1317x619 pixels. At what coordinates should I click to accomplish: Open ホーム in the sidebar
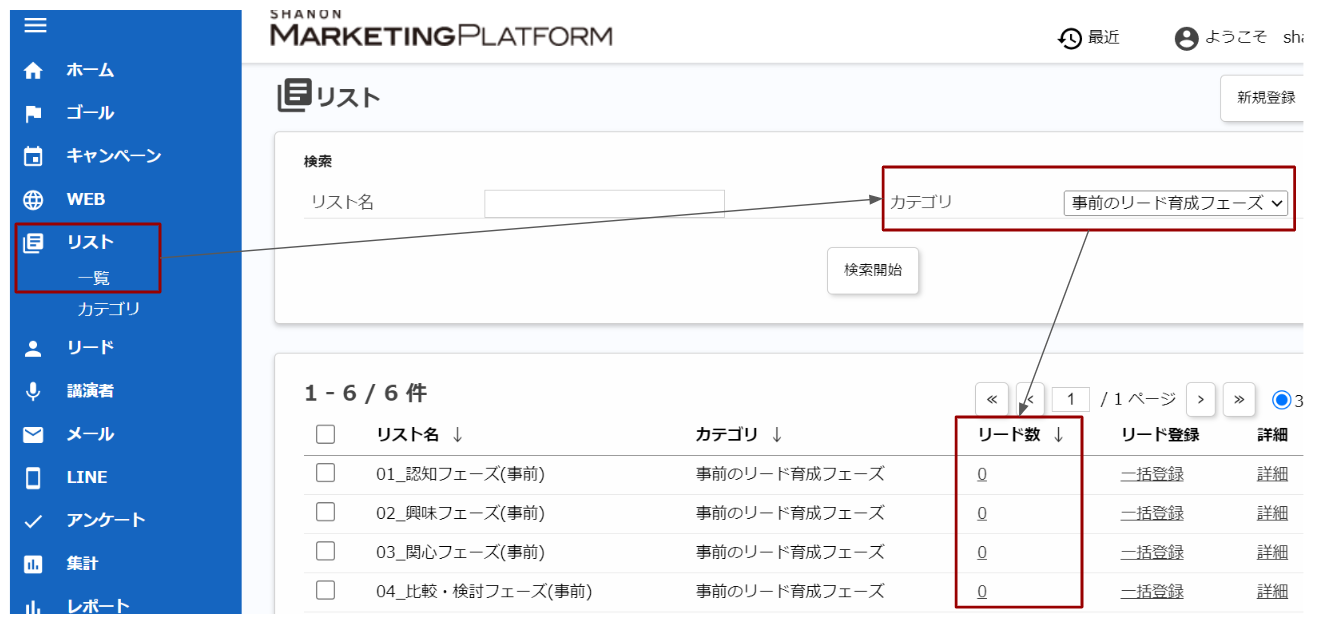click(90, 71)
